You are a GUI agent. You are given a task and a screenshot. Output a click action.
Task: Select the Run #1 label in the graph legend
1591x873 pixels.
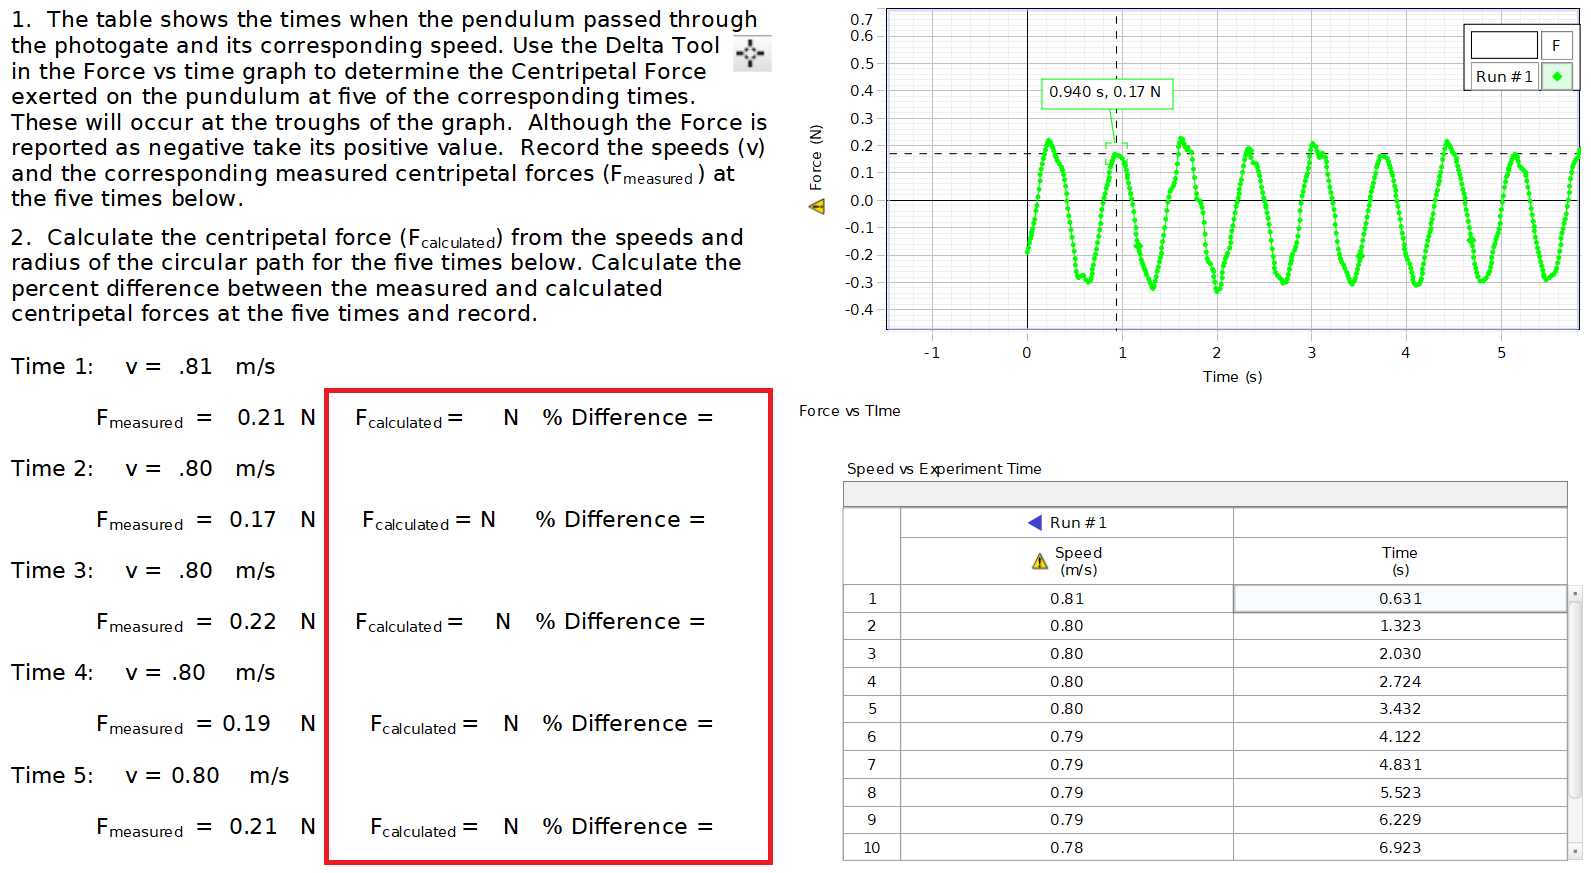[1504, 77]
